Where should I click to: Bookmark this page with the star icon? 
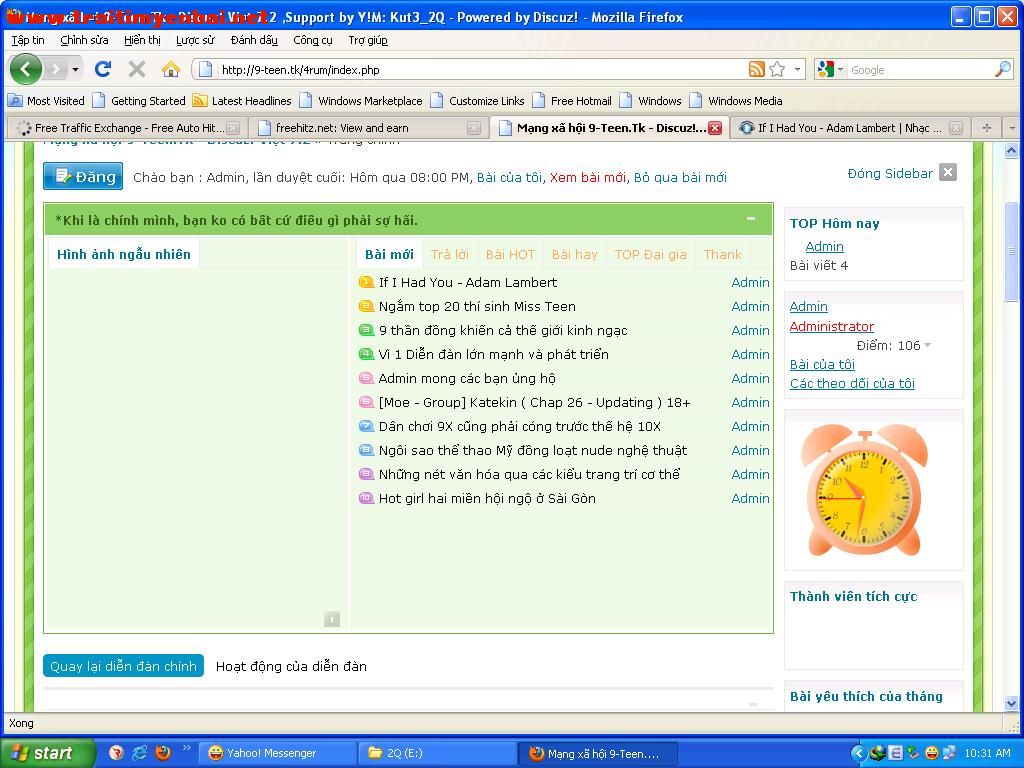click(x=776, y=69)
